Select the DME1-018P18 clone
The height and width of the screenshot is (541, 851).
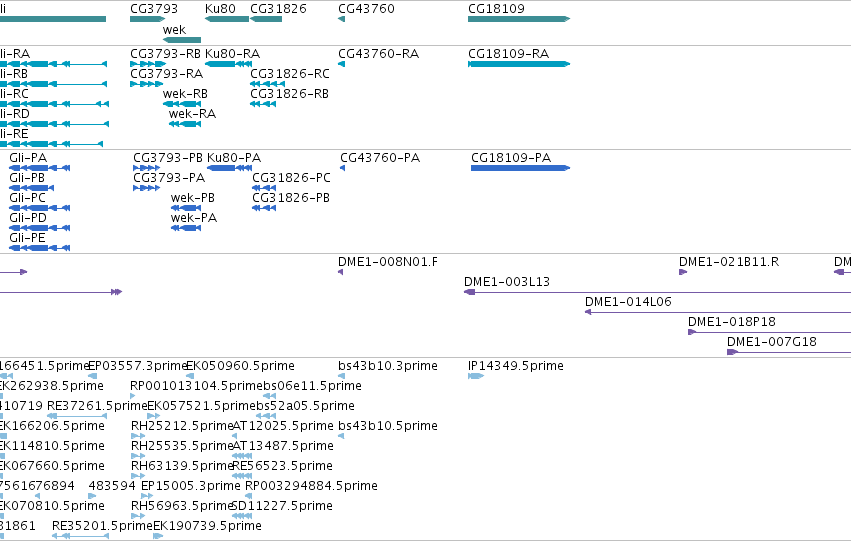tap(770, 333)
